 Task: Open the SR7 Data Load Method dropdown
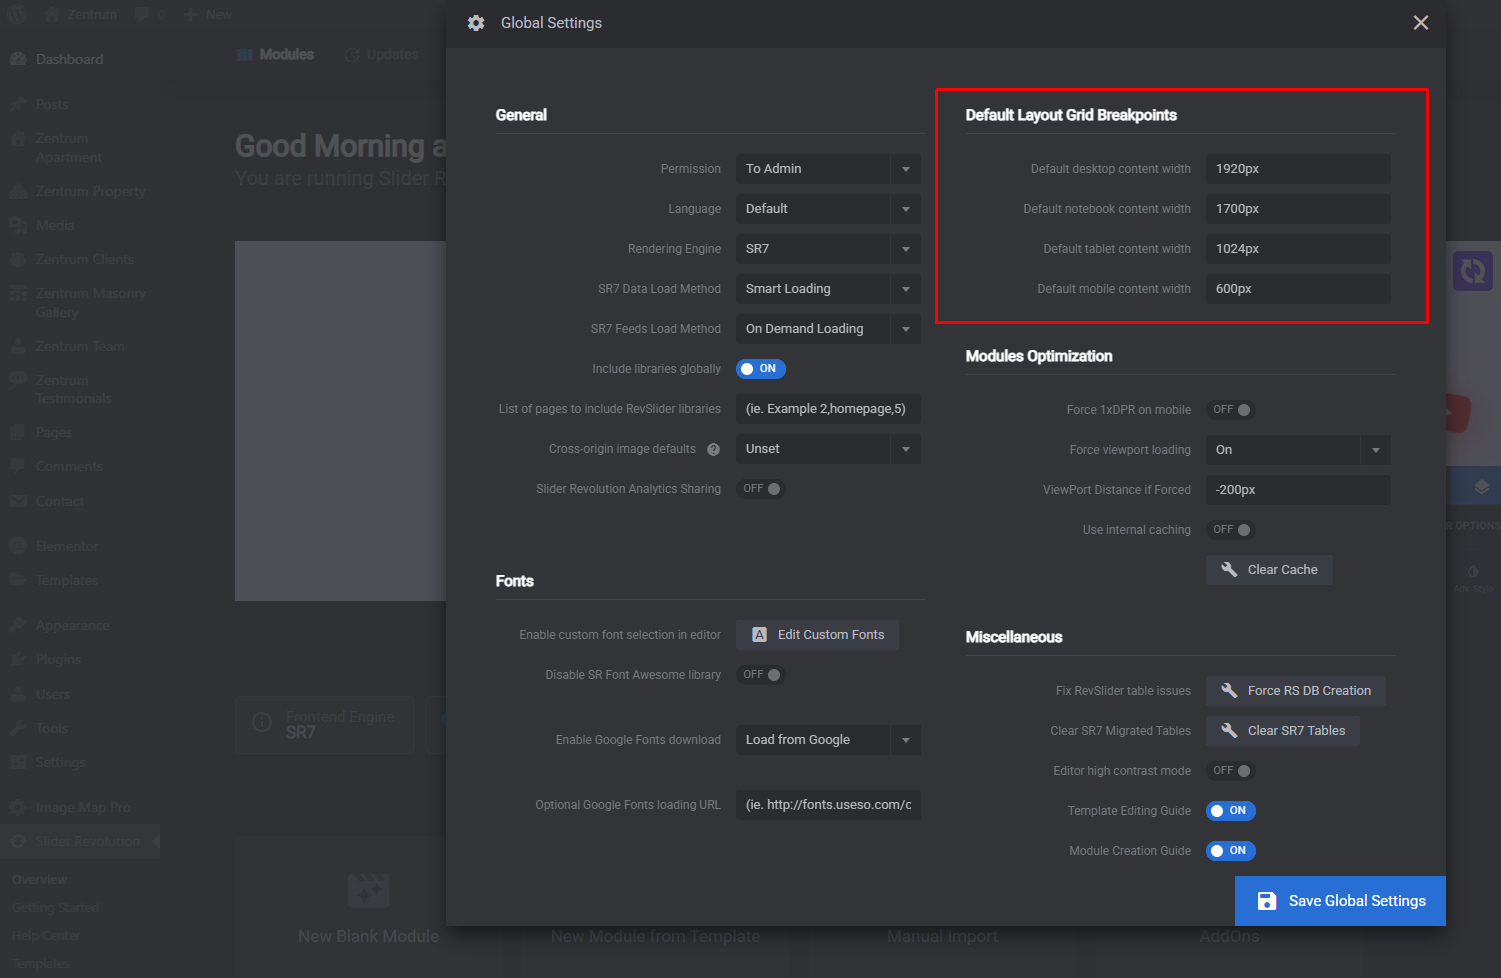pyautogui.click(x=828, y=289)
